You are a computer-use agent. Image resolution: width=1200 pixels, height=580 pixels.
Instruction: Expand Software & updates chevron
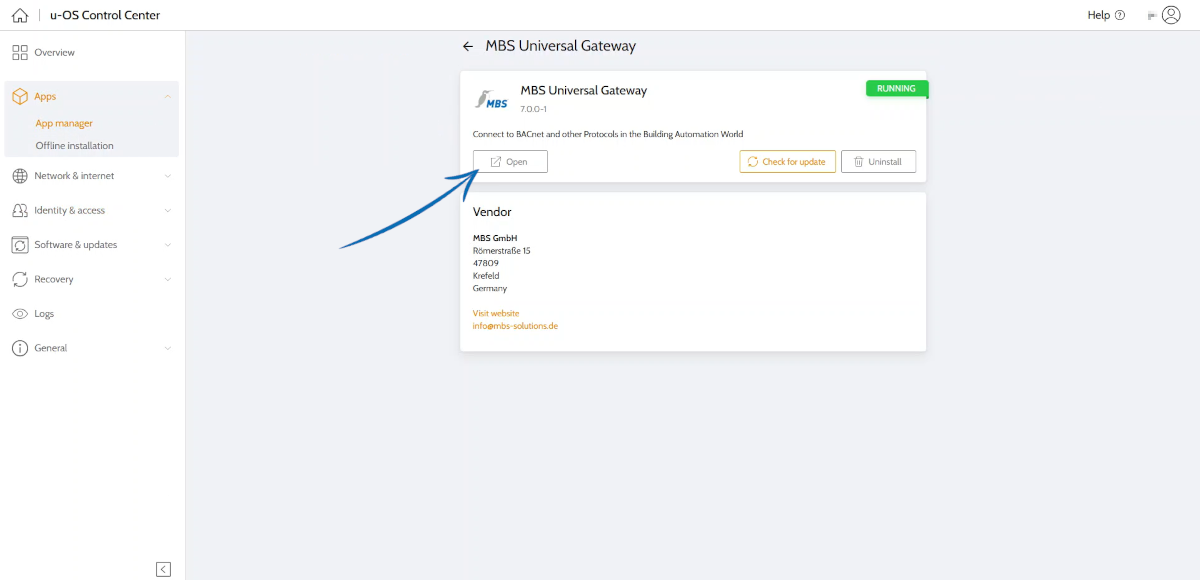[x=167, y=245]
